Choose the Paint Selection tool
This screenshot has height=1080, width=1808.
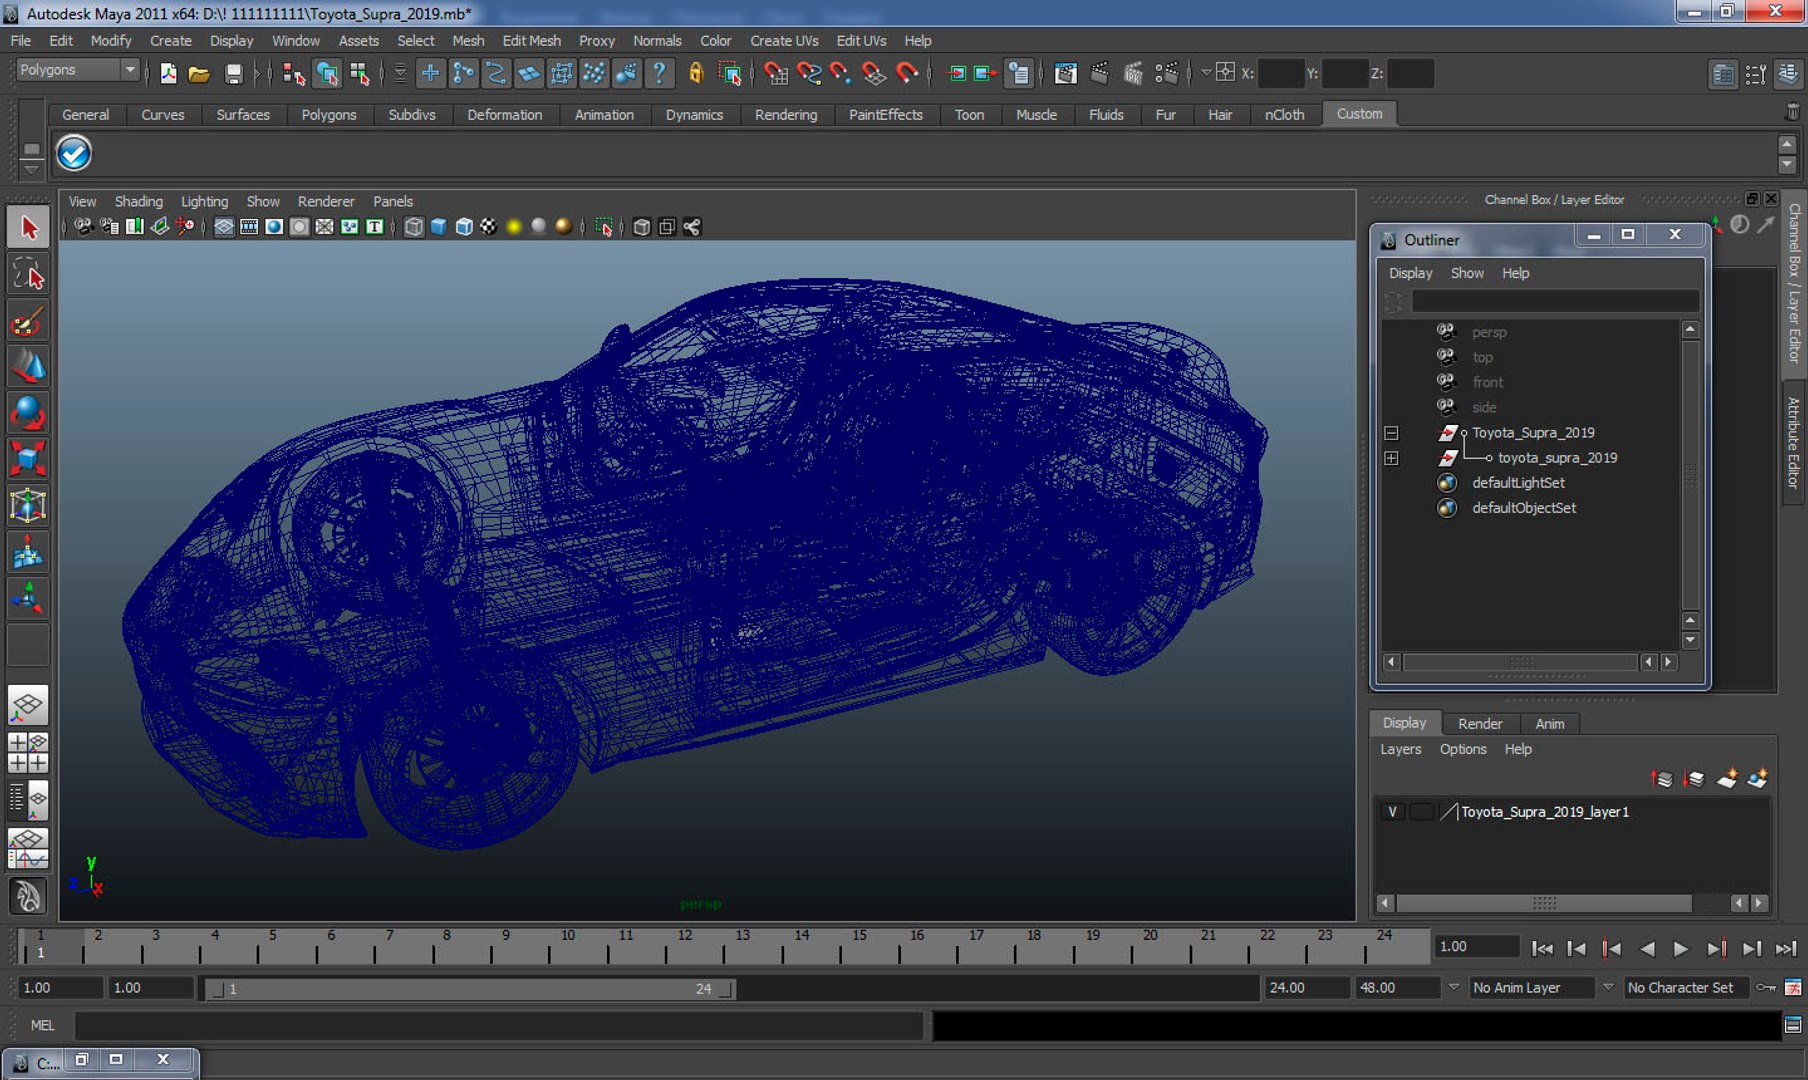(28, 321)
